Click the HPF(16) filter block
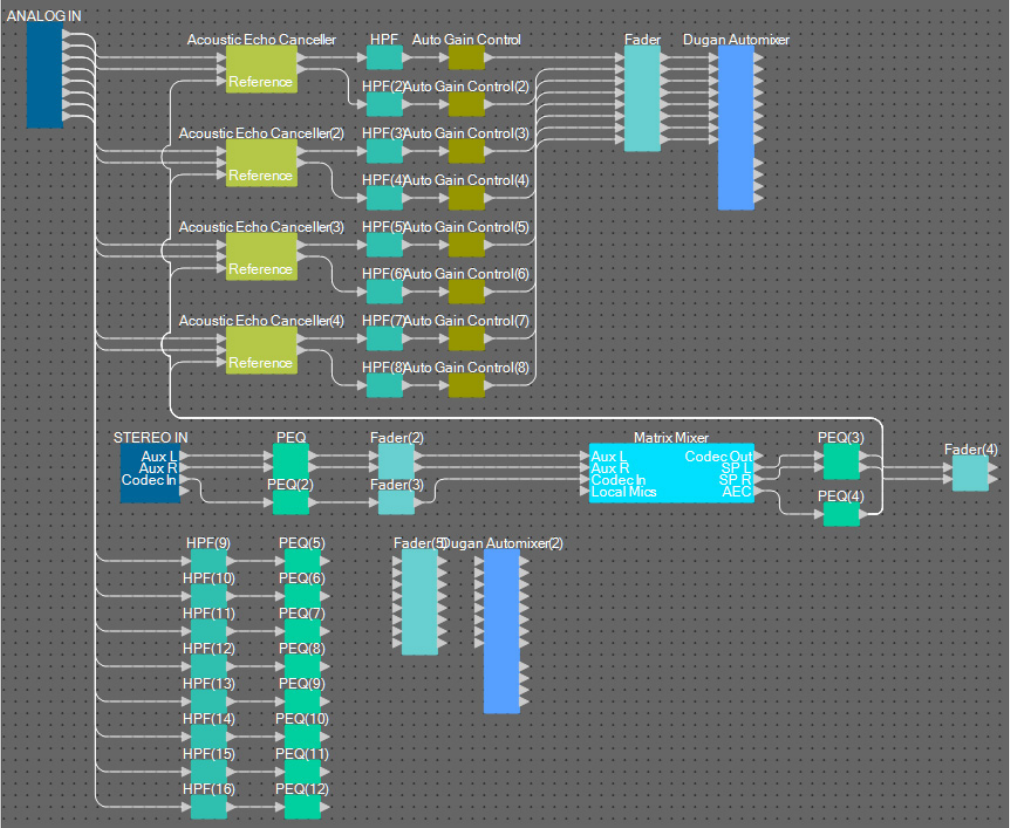 pyautogui.click(x=209, y=807)
